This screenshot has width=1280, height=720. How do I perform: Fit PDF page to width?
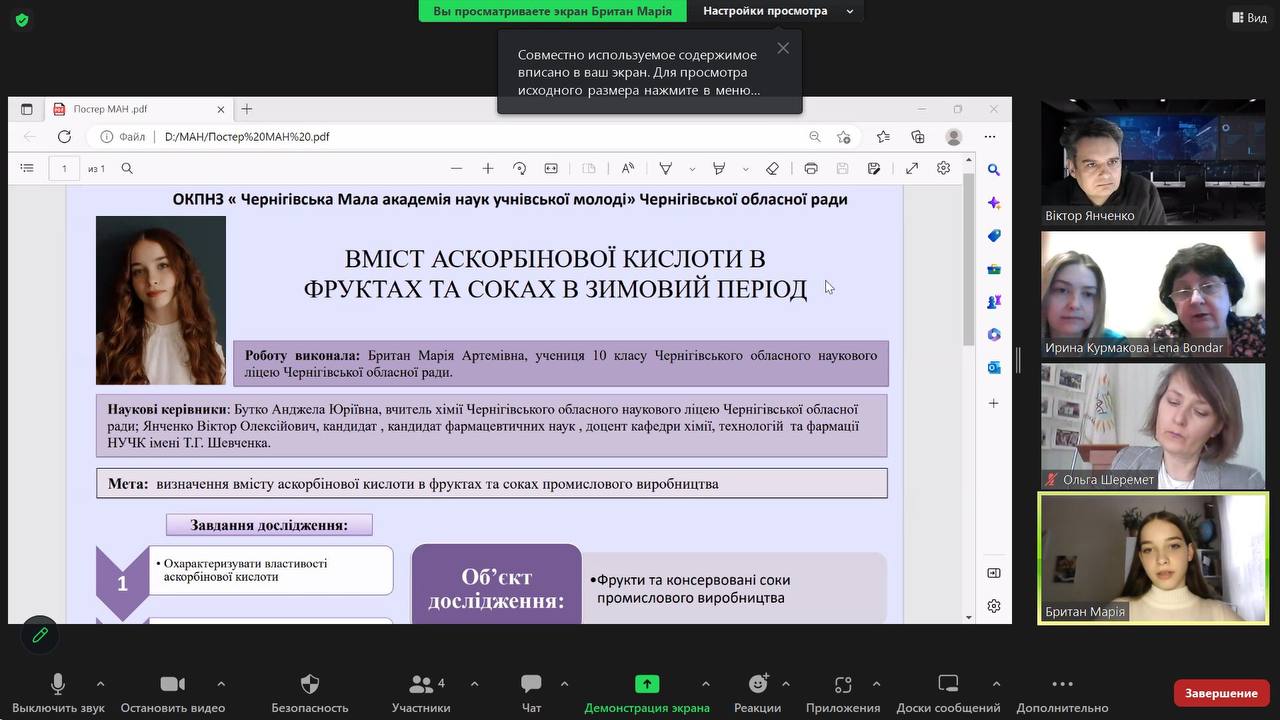point(551,168)
